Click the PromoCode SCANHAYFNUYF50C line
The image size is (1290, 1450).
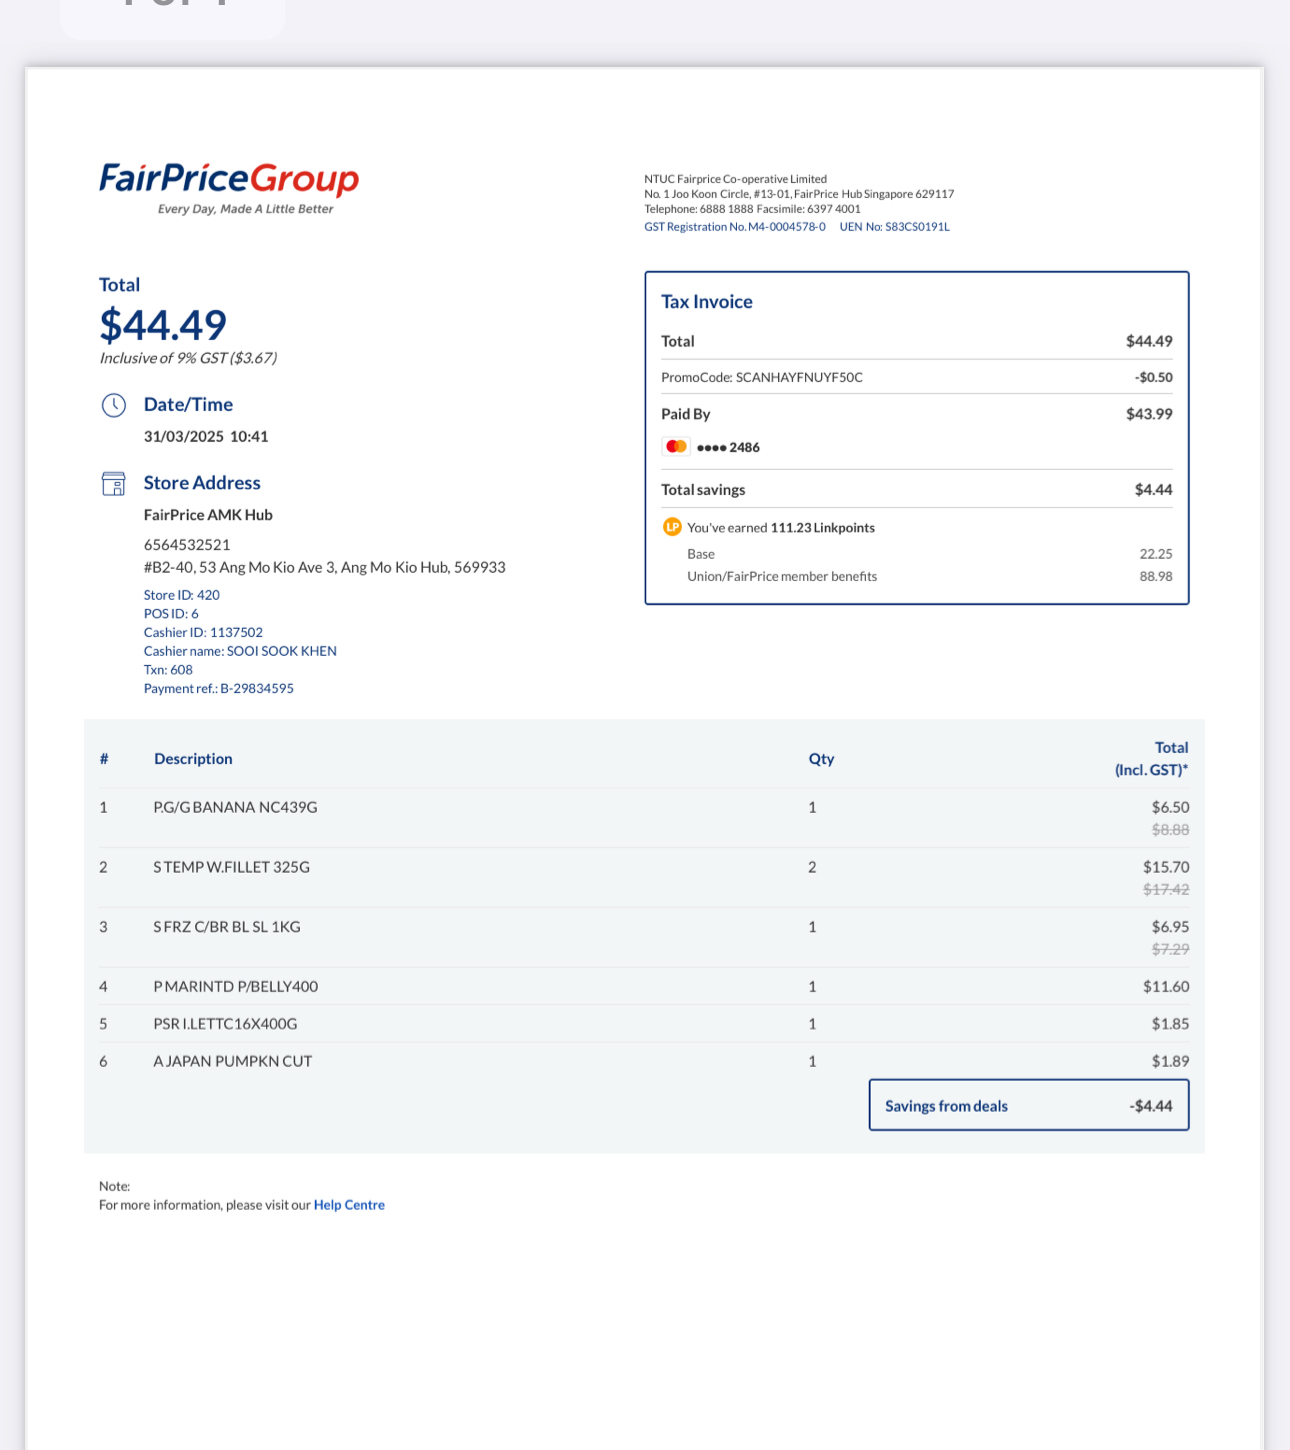[916, 377]
